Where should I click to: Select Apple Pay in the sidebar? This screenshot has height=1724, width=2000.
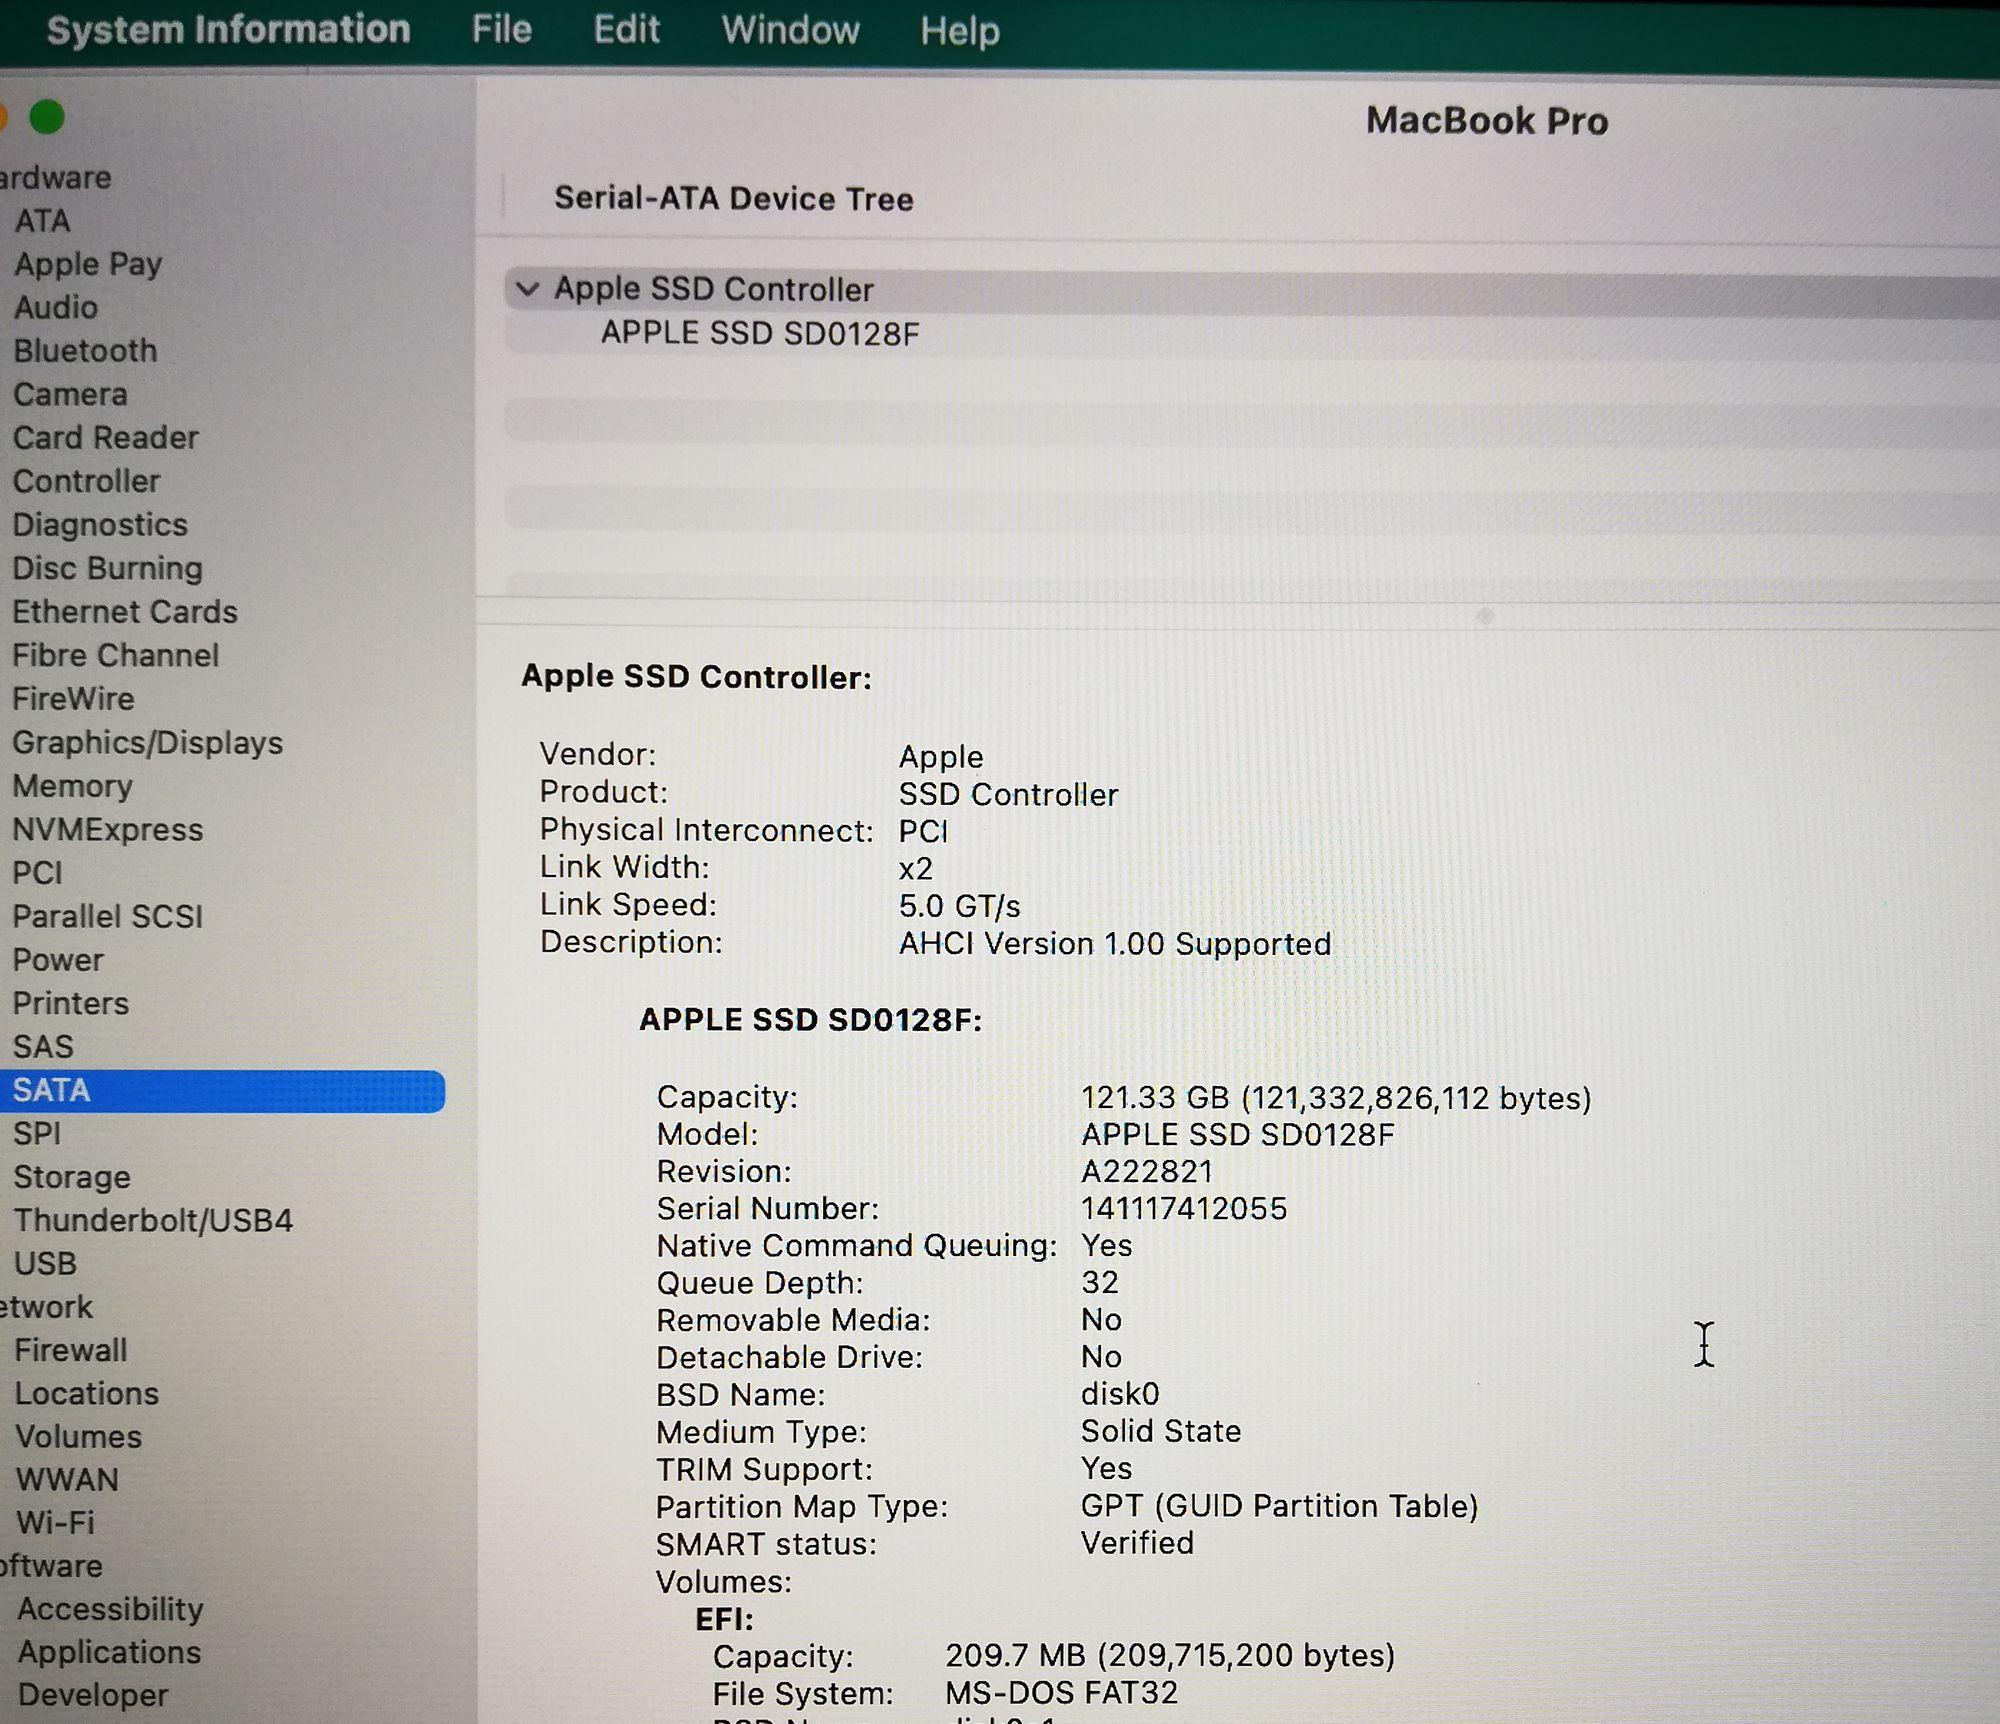click(x=88, y=265)
